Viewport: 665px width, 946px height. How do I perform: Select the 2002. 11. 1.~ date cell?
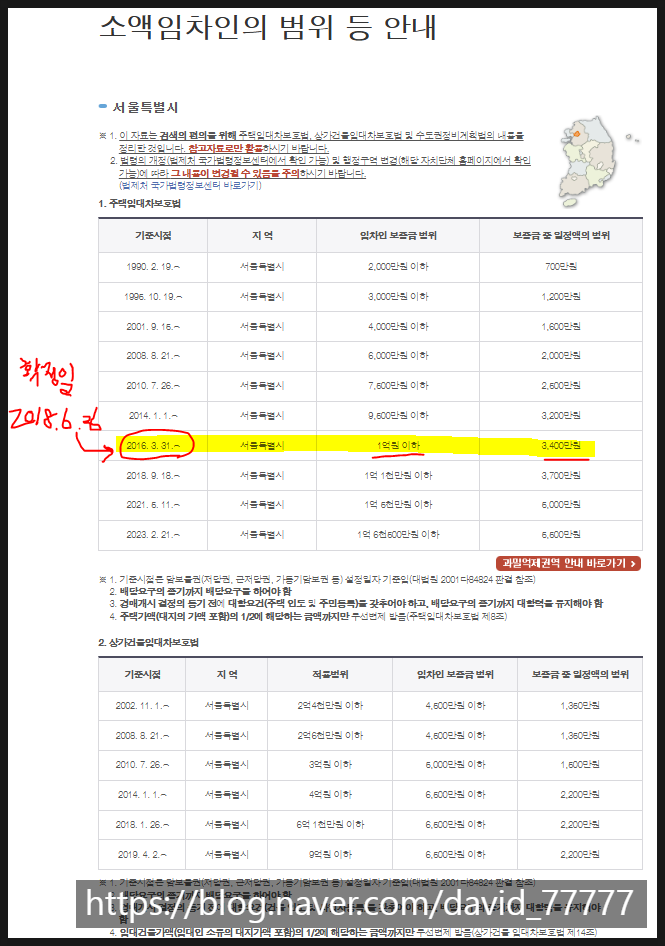click(x=142, y=706)
